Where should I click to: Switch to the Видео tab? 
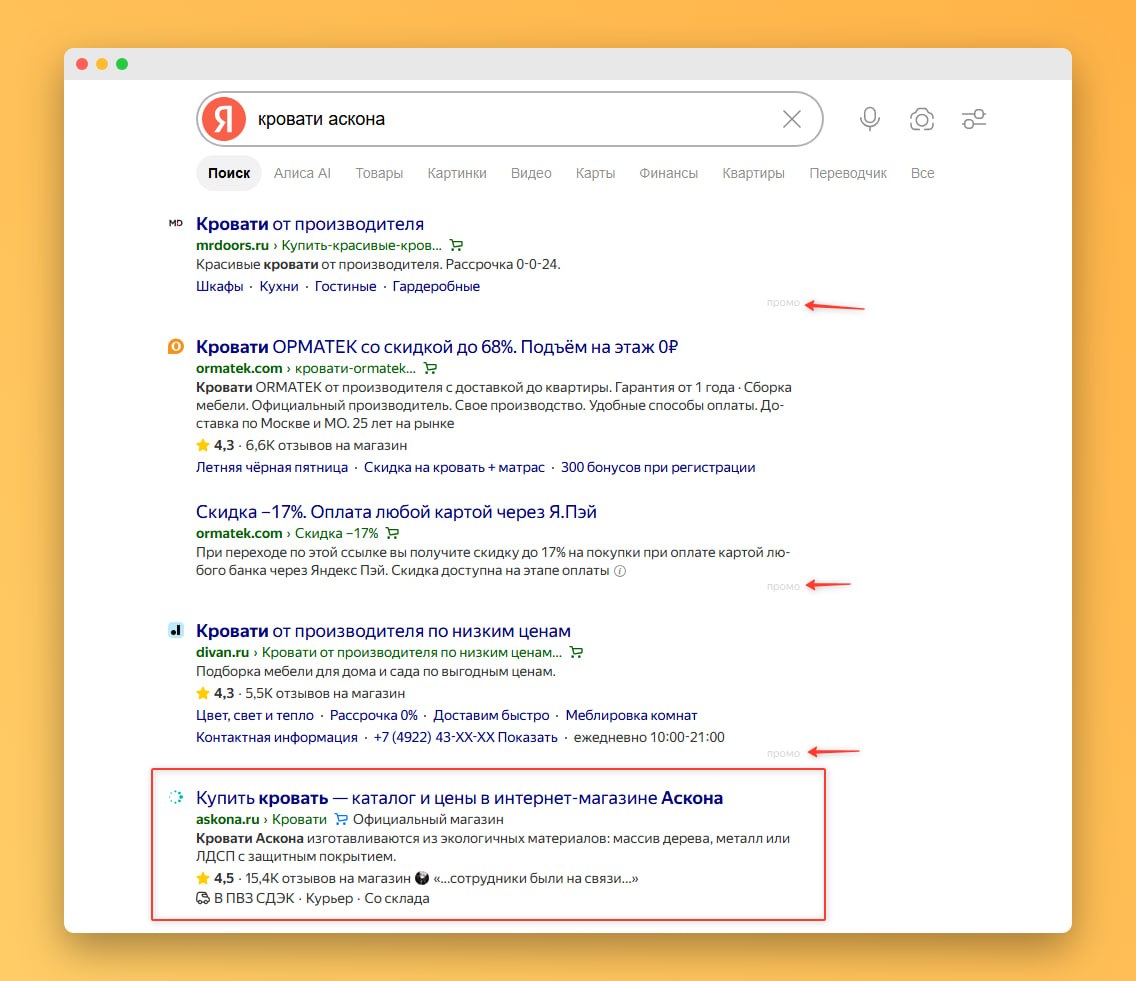coord(531,173)
